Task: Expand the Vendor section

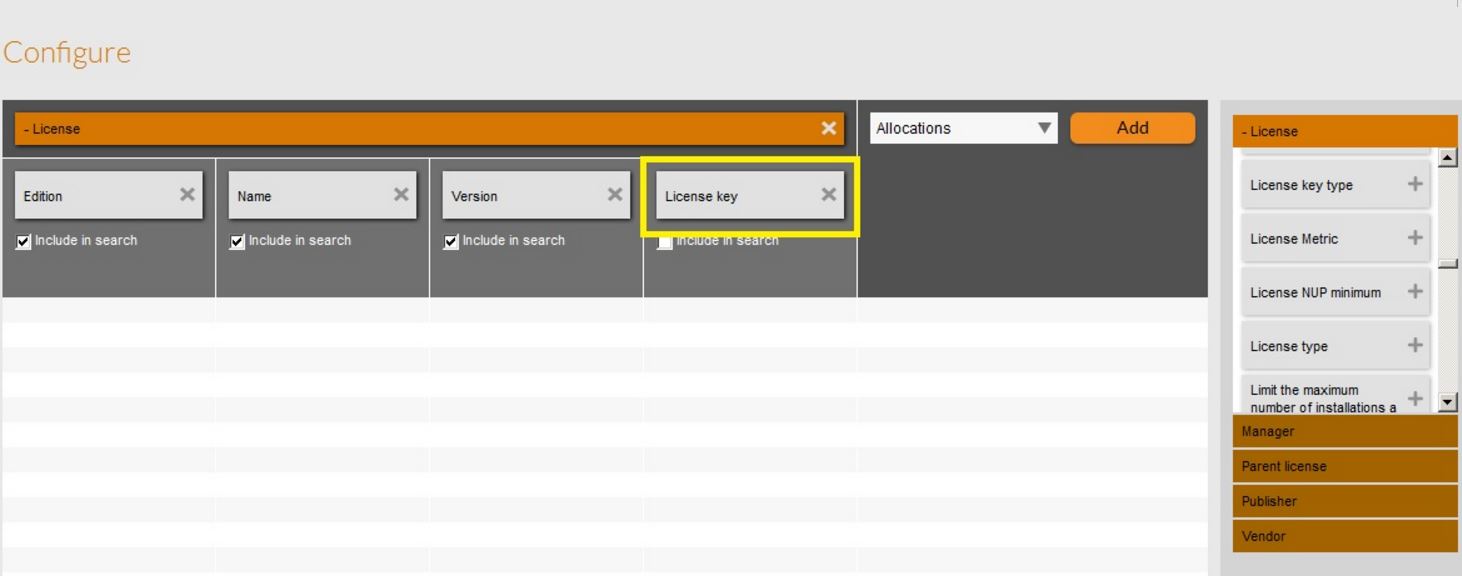Action: coord(1345,537)
